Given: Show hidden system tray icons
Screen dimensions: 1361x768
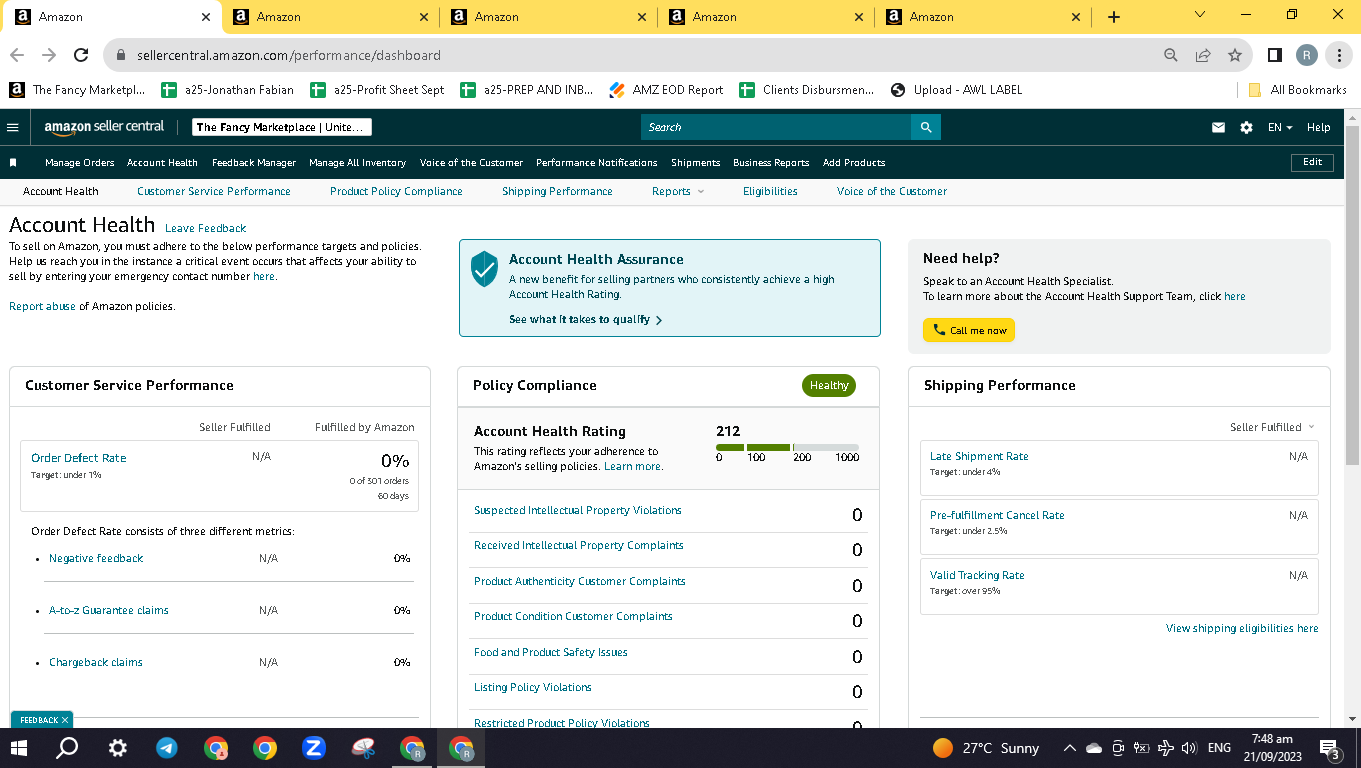Looking at the screenshot, I should coord(1069,748).
